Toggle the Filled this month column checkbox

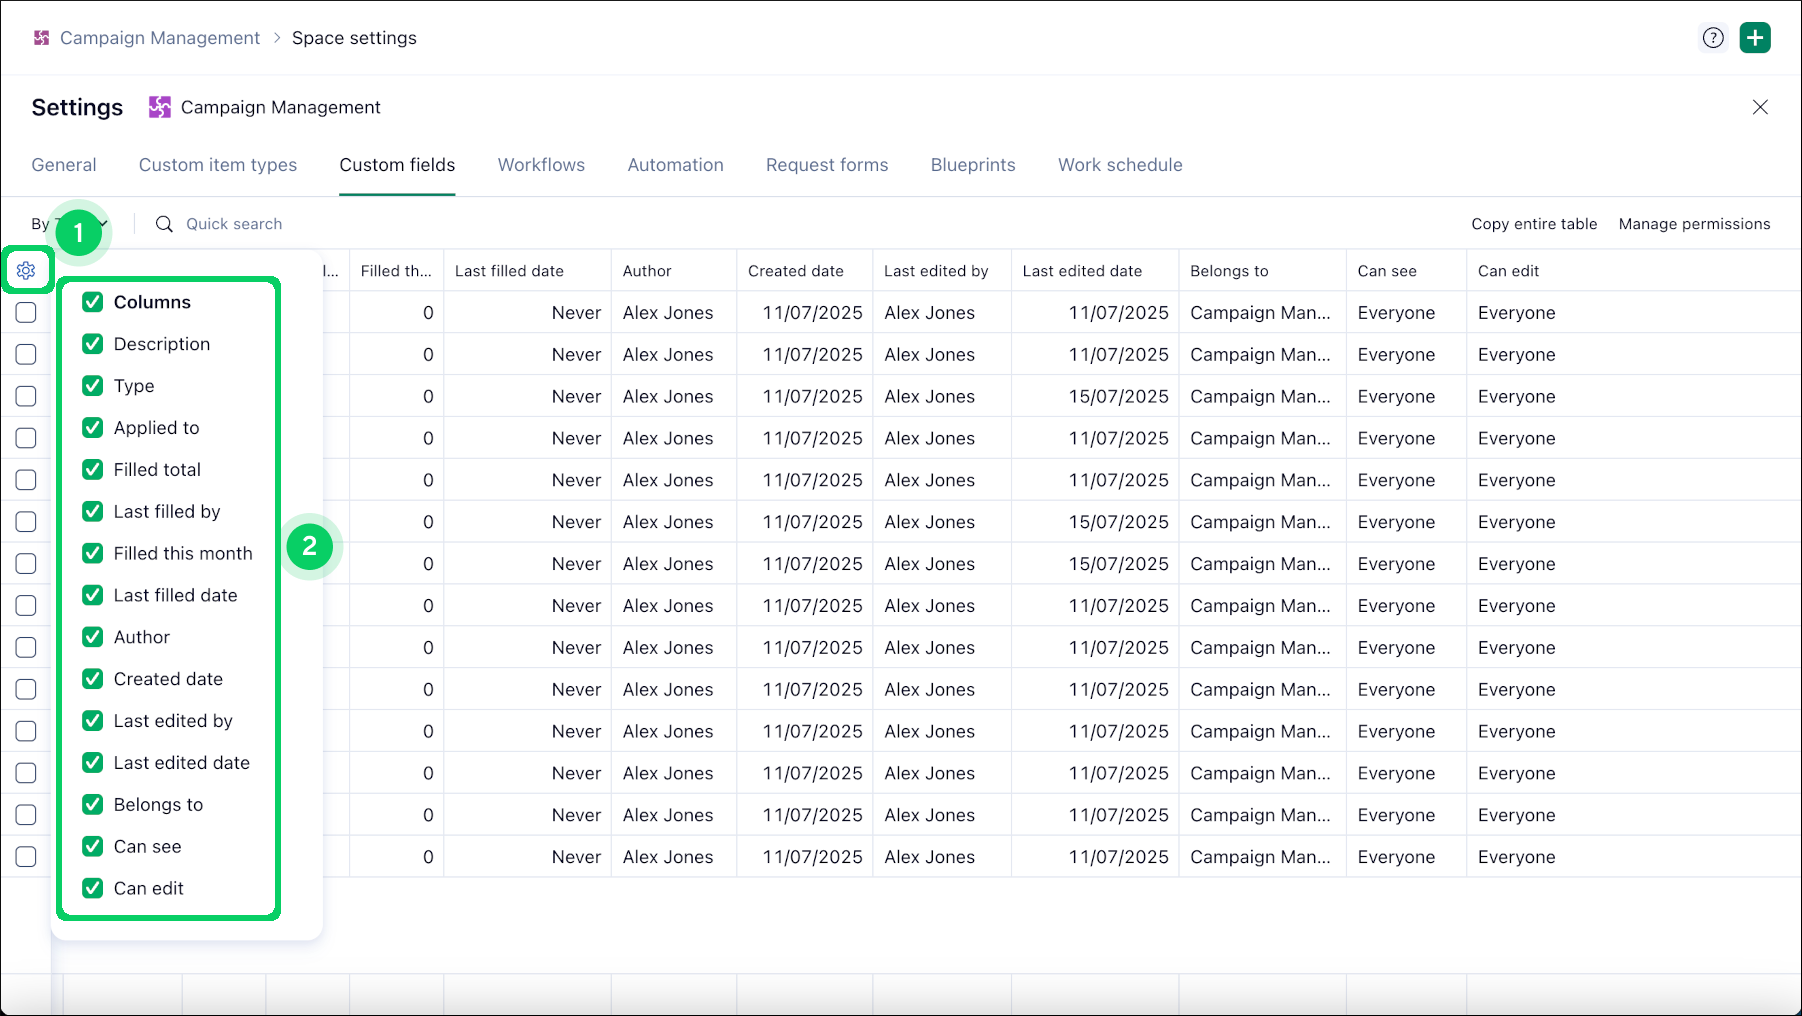[93, 553]
